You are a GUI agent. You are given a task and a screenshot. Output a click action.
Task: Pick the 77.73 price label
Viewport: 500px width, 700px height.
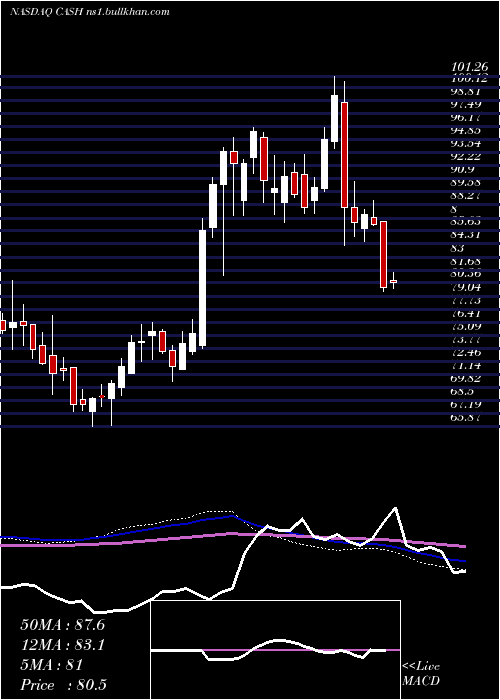(x=467, y=300)
